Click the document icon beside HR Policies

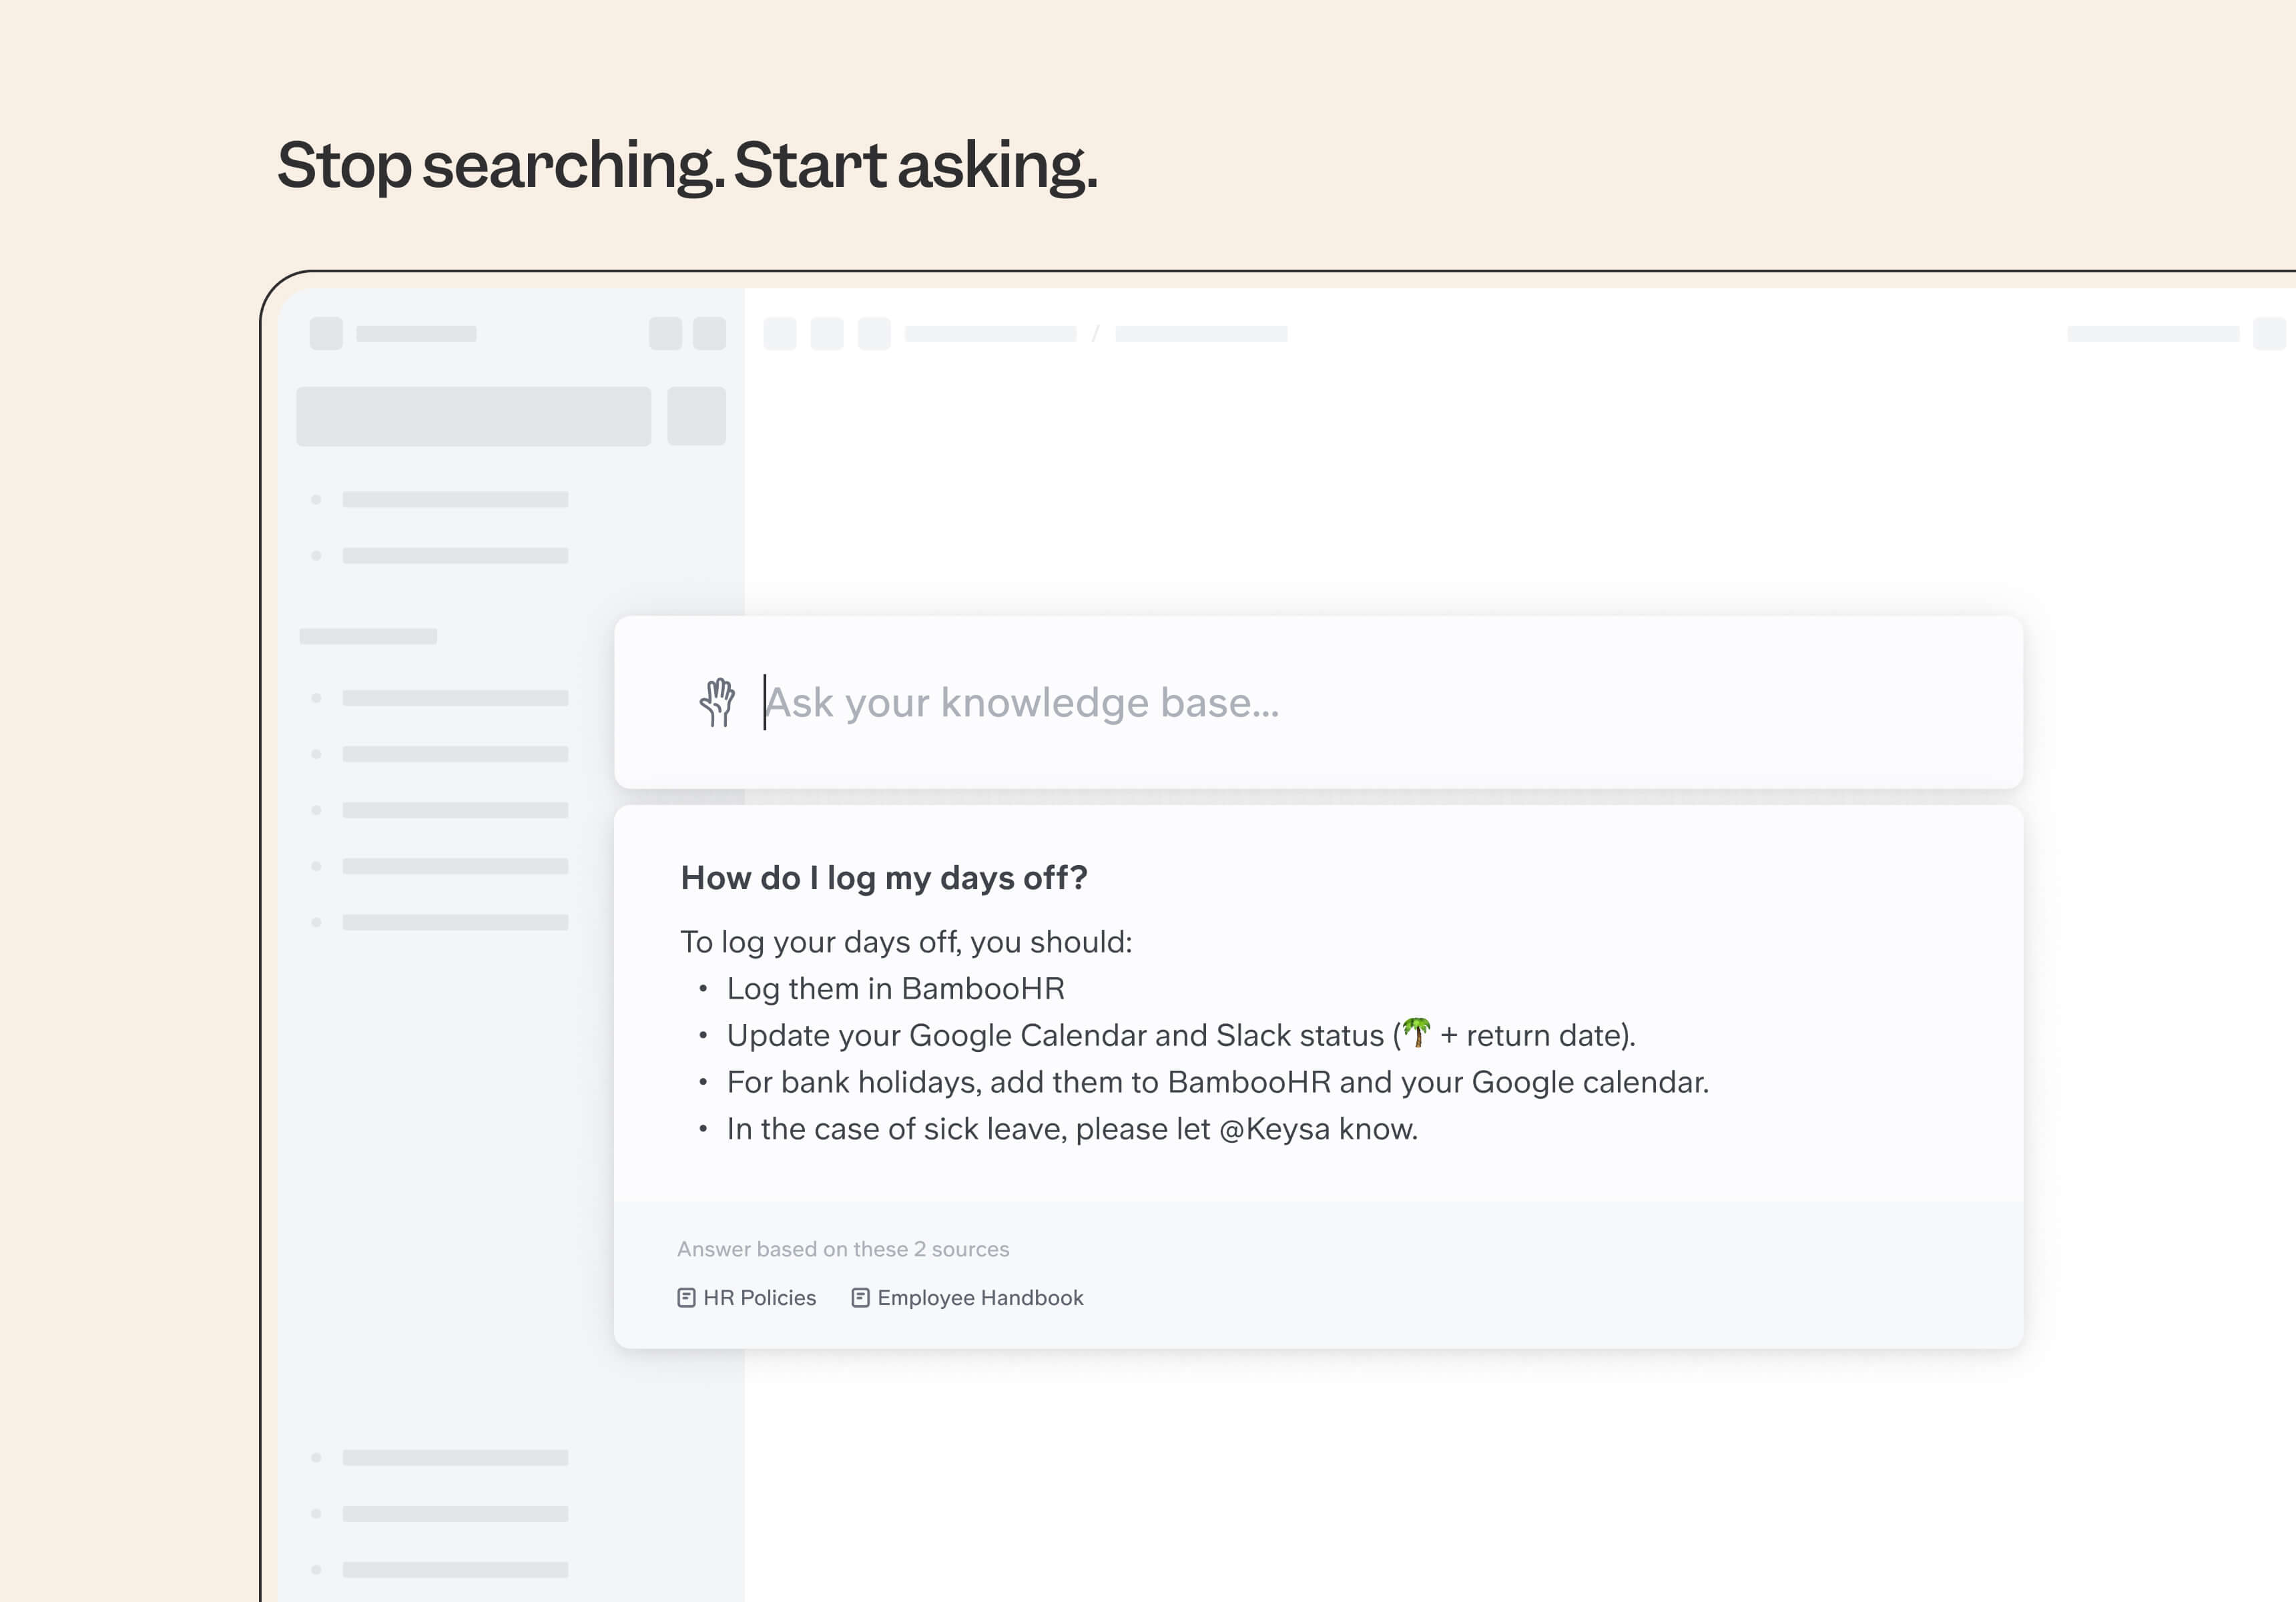[x=687, y=1297]
